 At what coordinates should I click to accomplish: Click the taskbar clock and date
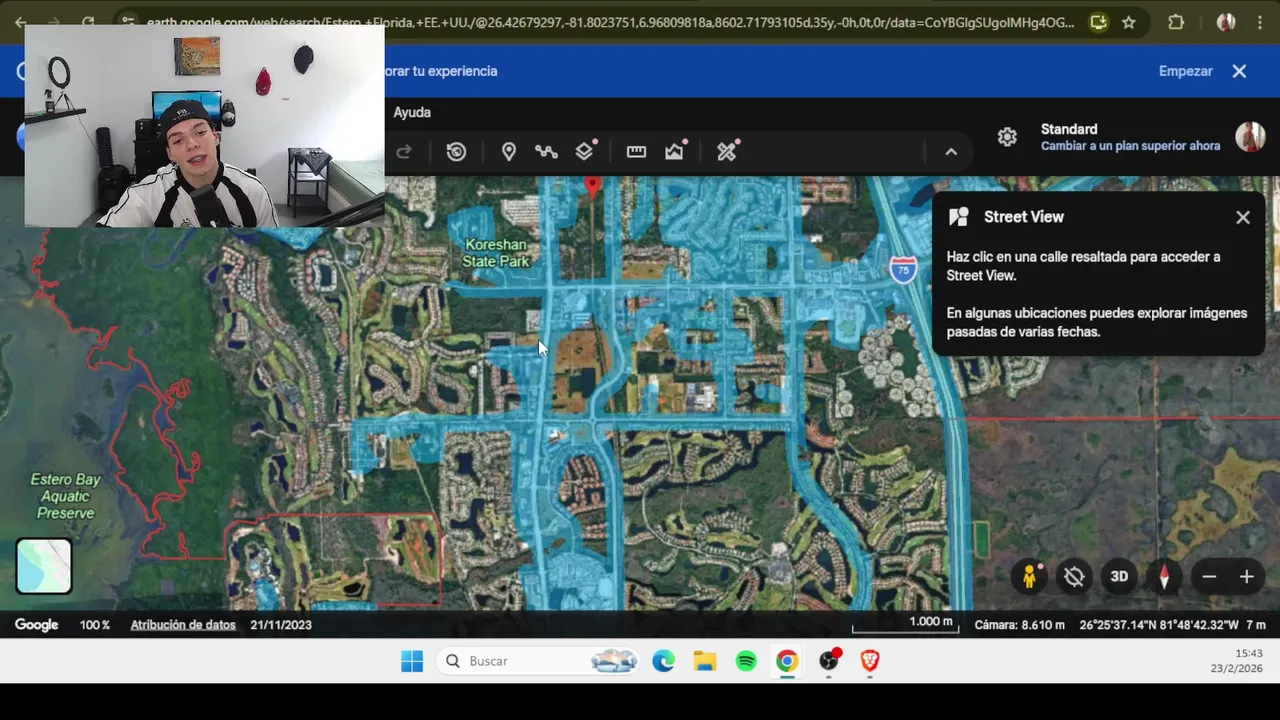coord(1237,661)
